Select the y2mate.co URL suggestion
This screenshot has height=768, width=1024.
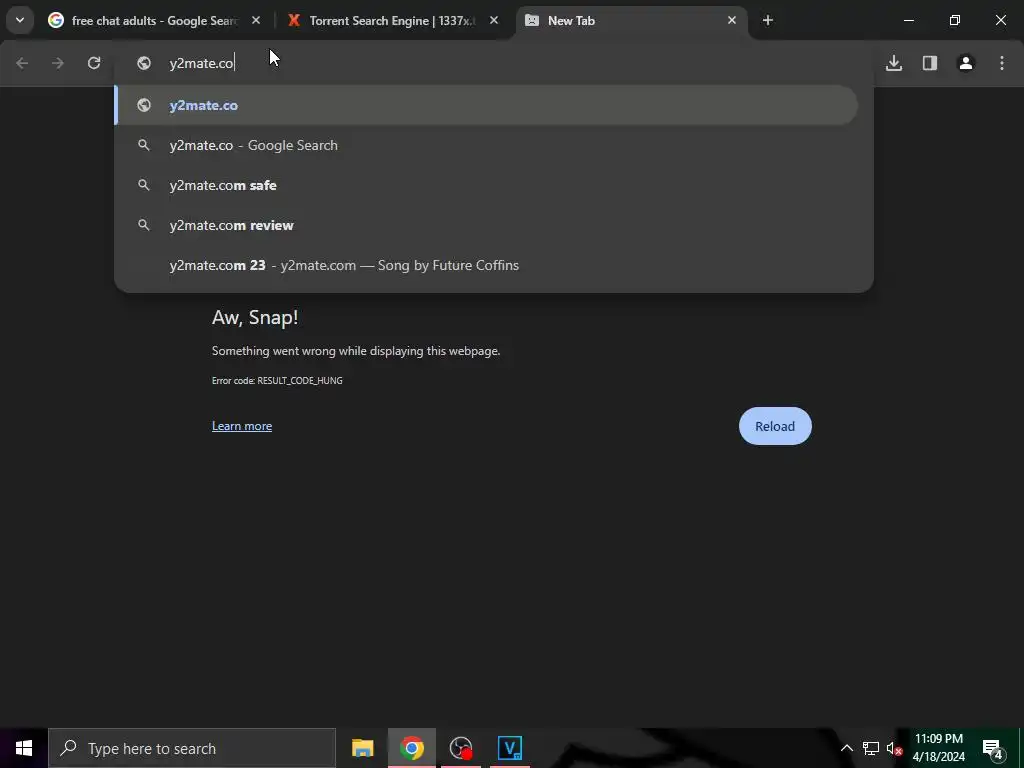click(486, 105)
